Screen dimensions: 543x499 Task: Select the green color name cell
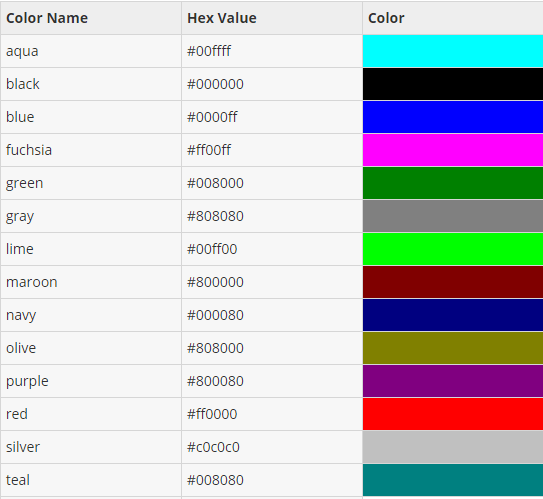[91, 183]
